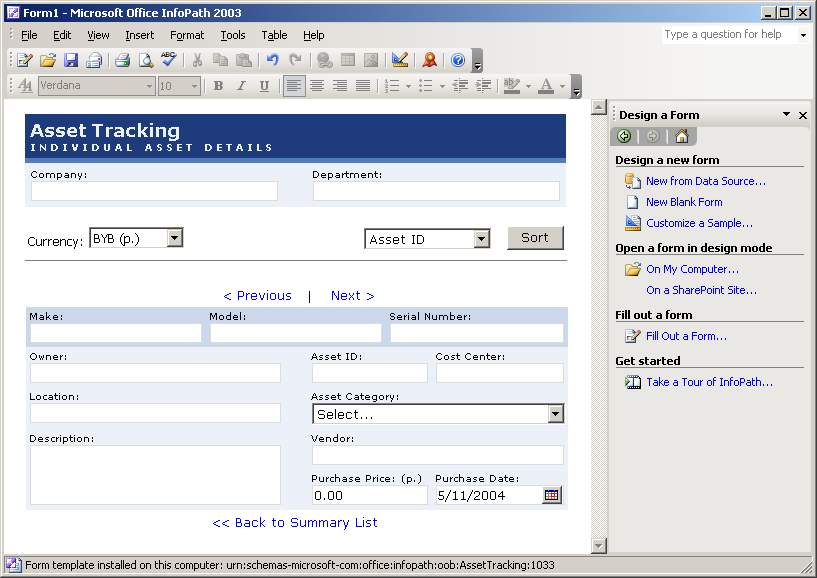
Task: Open the File menu
Action: click(29, 35)
